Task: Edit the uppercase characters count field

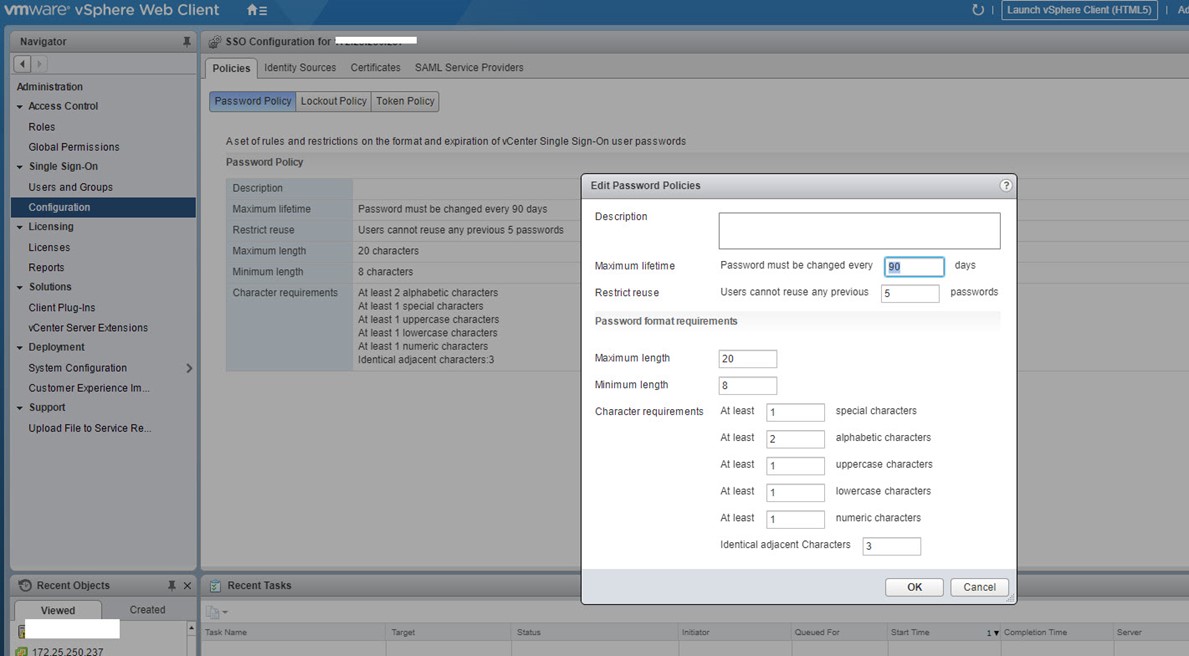Action: pos(795,466)
